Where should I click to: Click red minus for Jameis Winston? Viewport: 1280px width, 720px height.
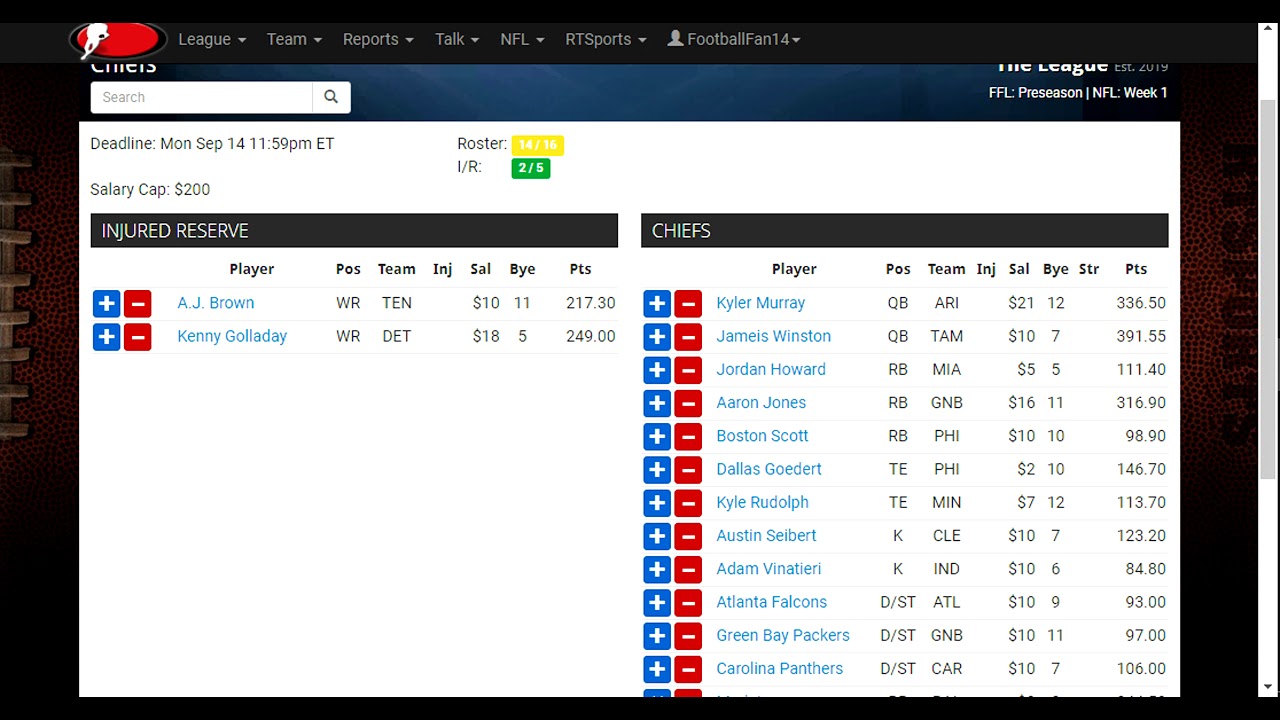pos(688,337)
